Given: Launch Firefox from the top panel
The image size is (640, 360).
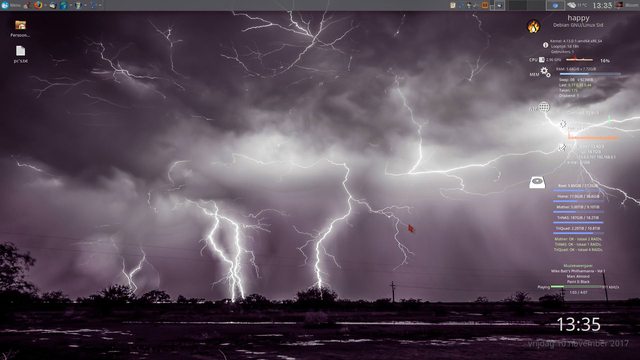Looking at the screenshot, I should coord(38,5).
